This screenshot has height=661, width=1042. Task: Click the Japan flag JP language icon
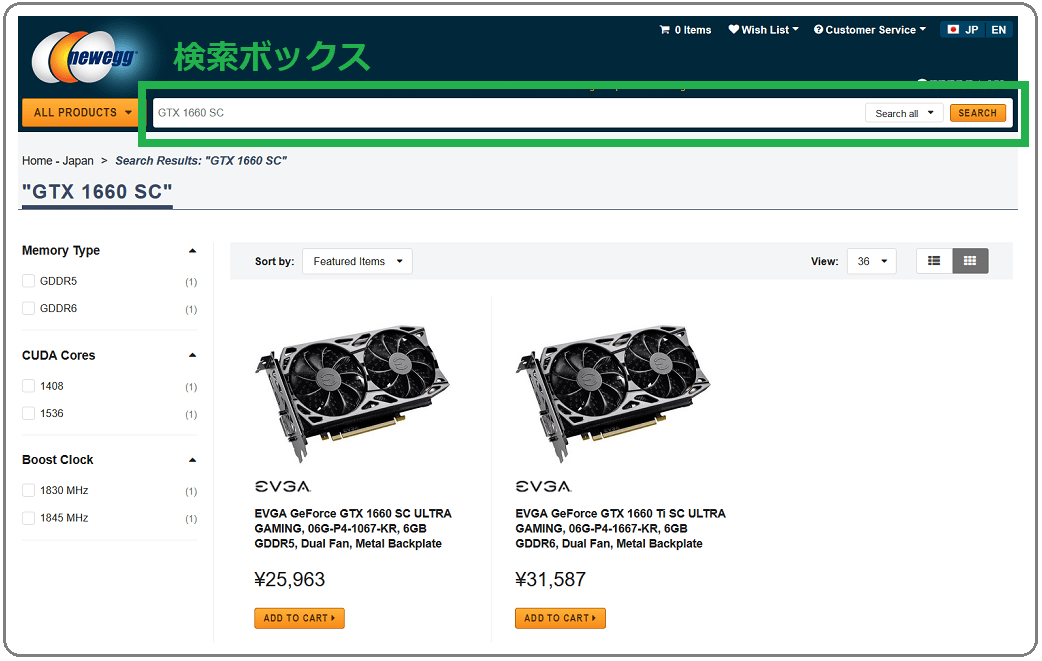(953, 30)
